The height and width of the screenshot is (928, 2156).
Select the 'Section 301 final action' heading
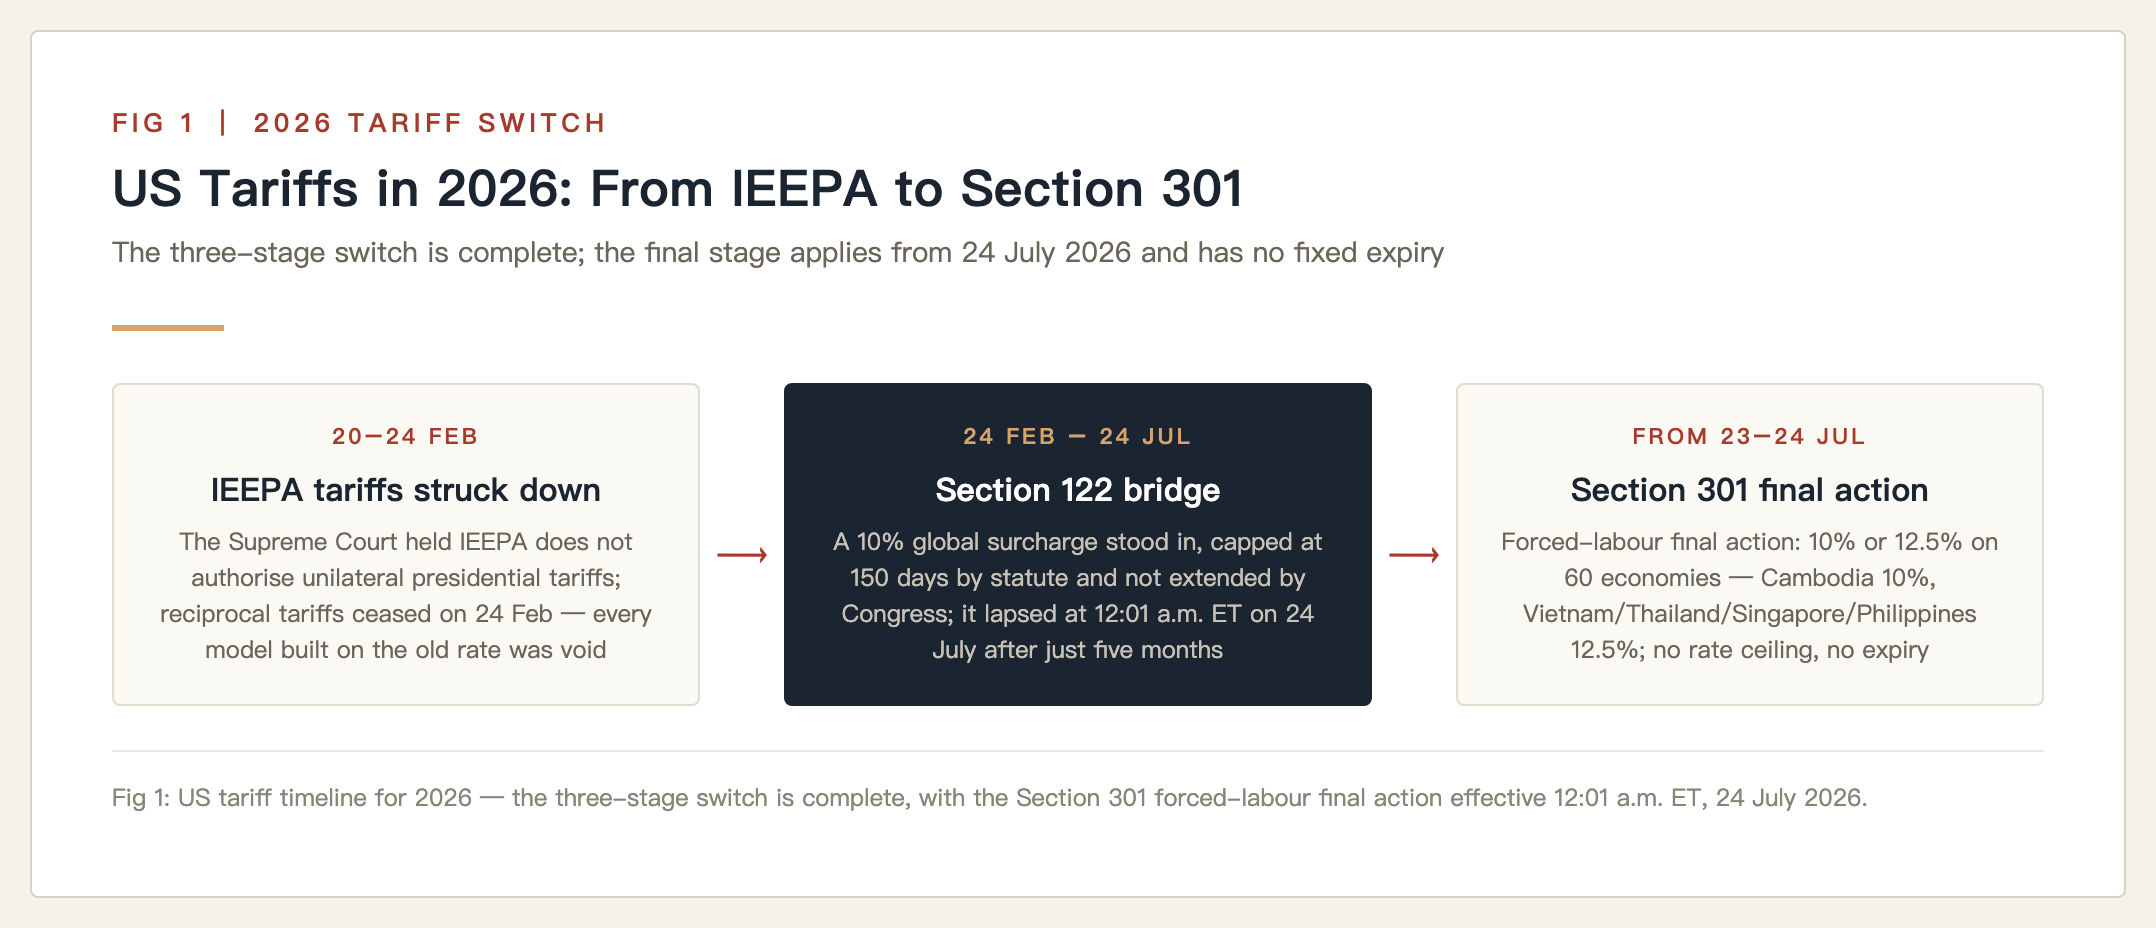(x=1750, y=490)
